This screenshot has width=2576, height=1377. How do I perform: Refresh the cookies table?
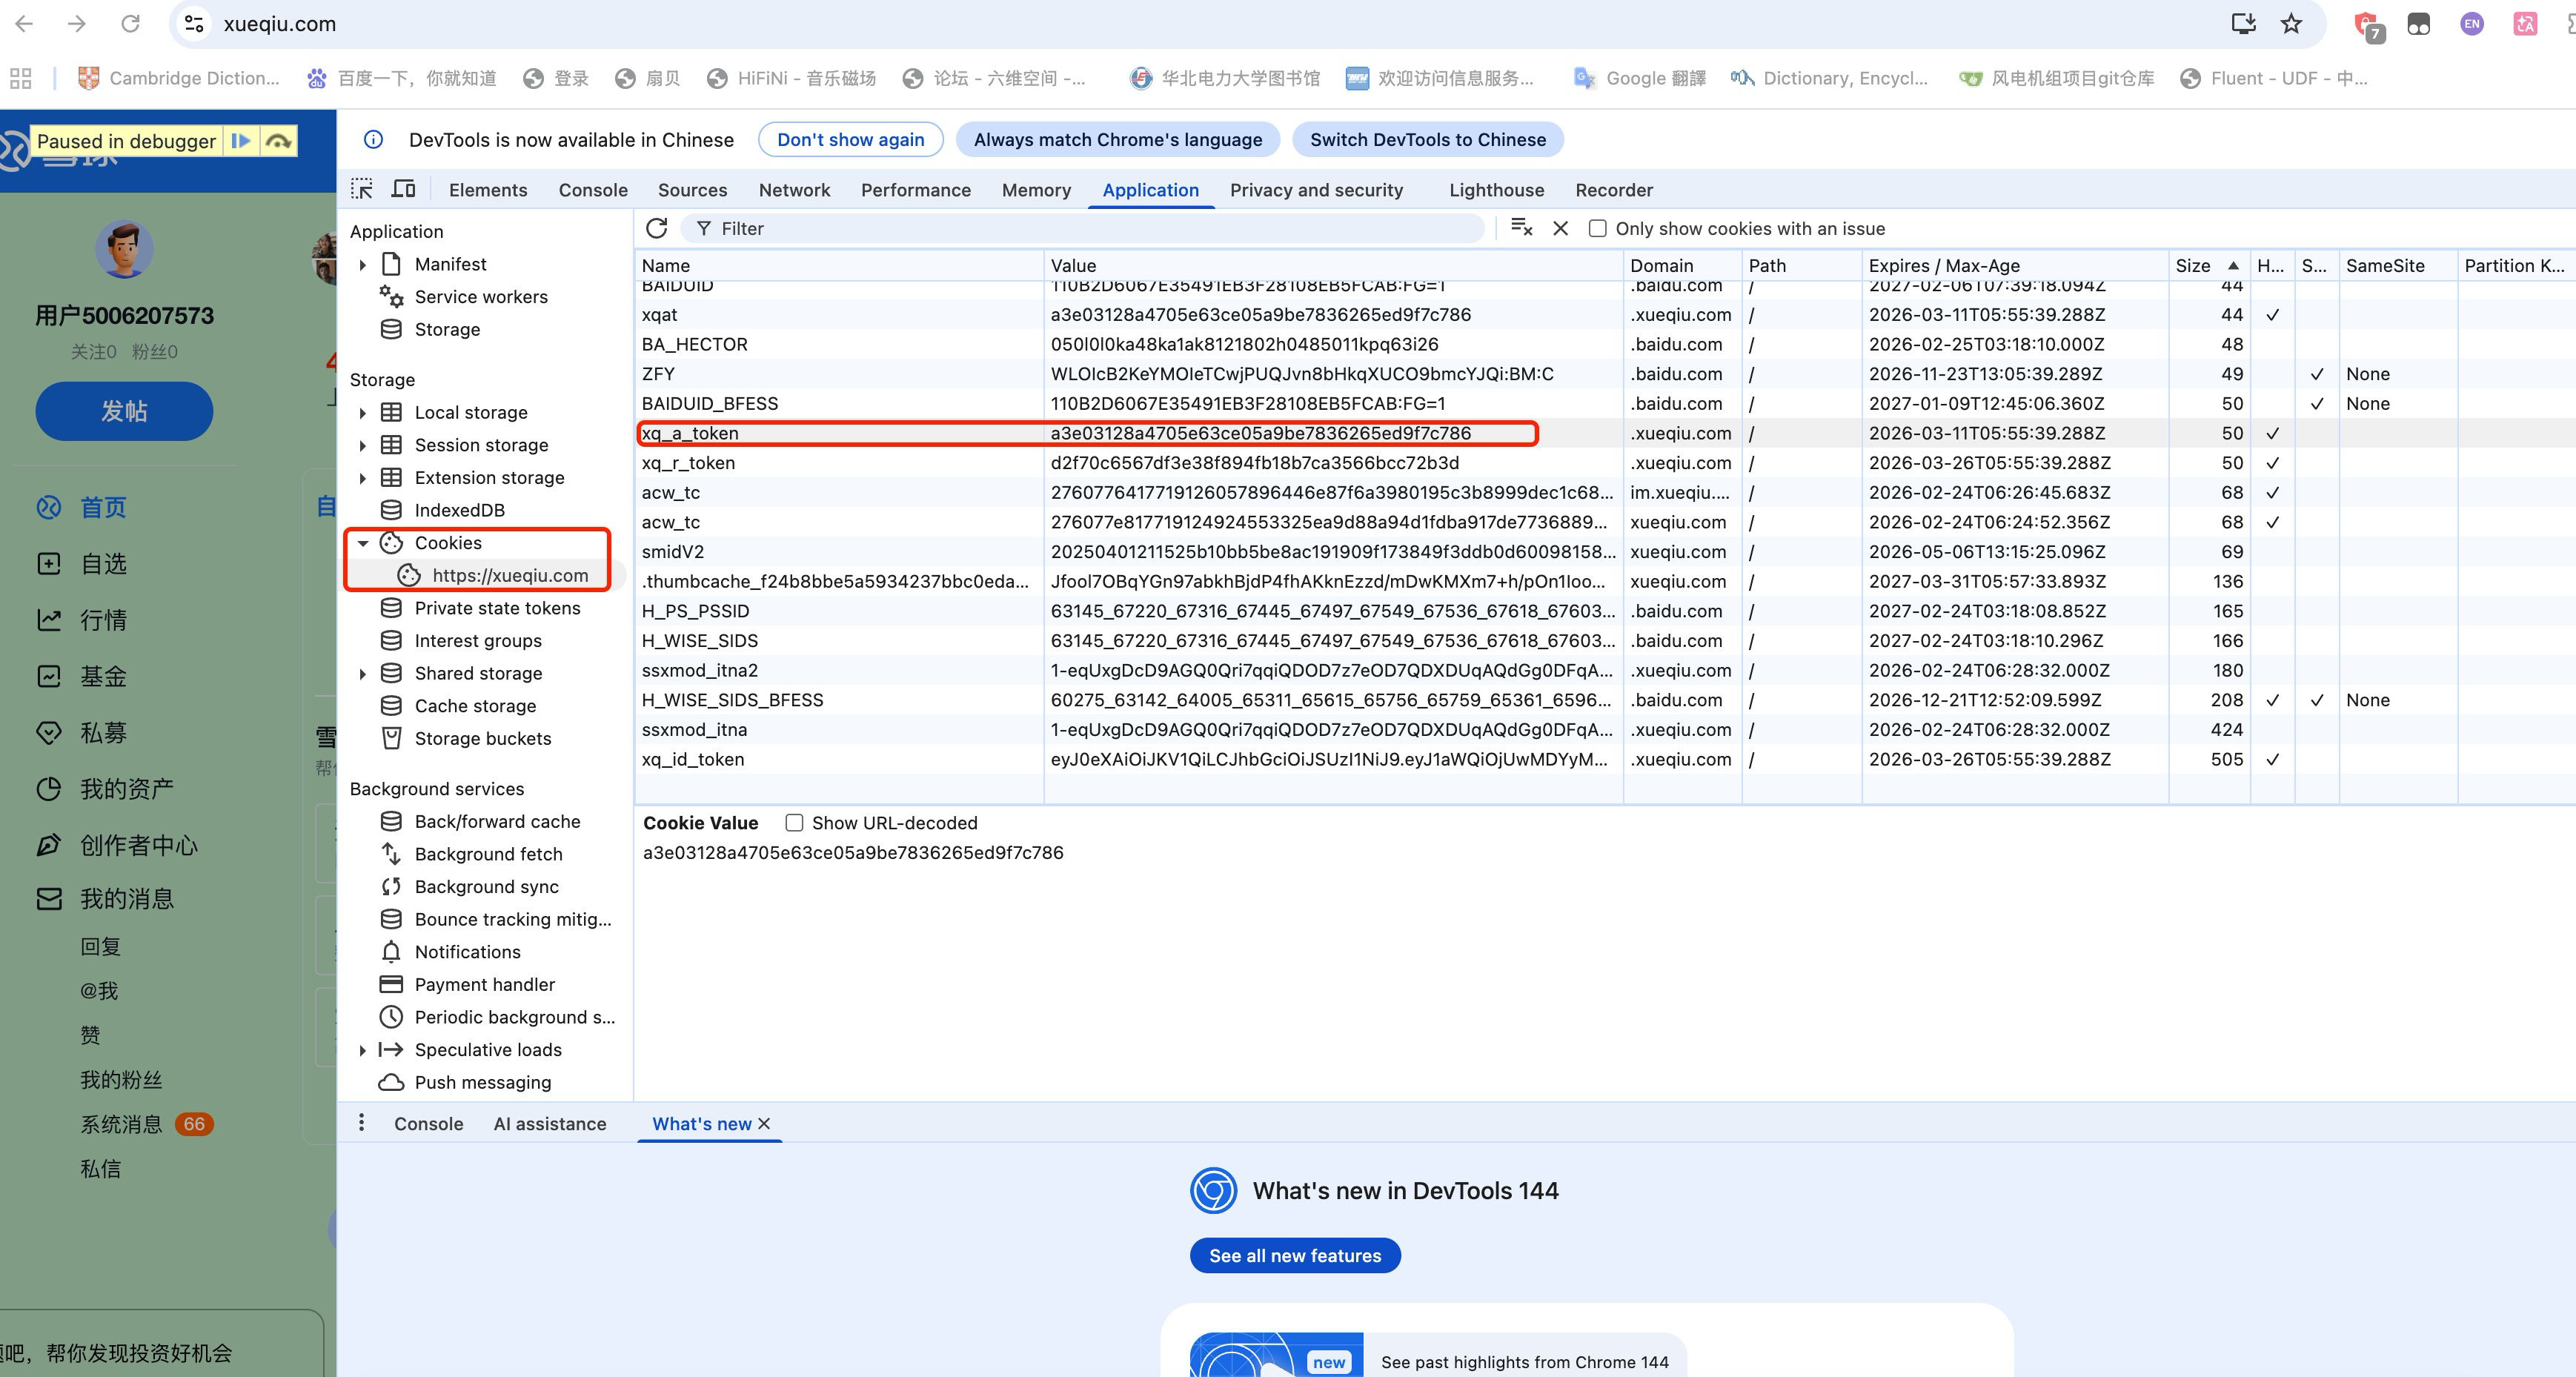[x=657, y=228]
